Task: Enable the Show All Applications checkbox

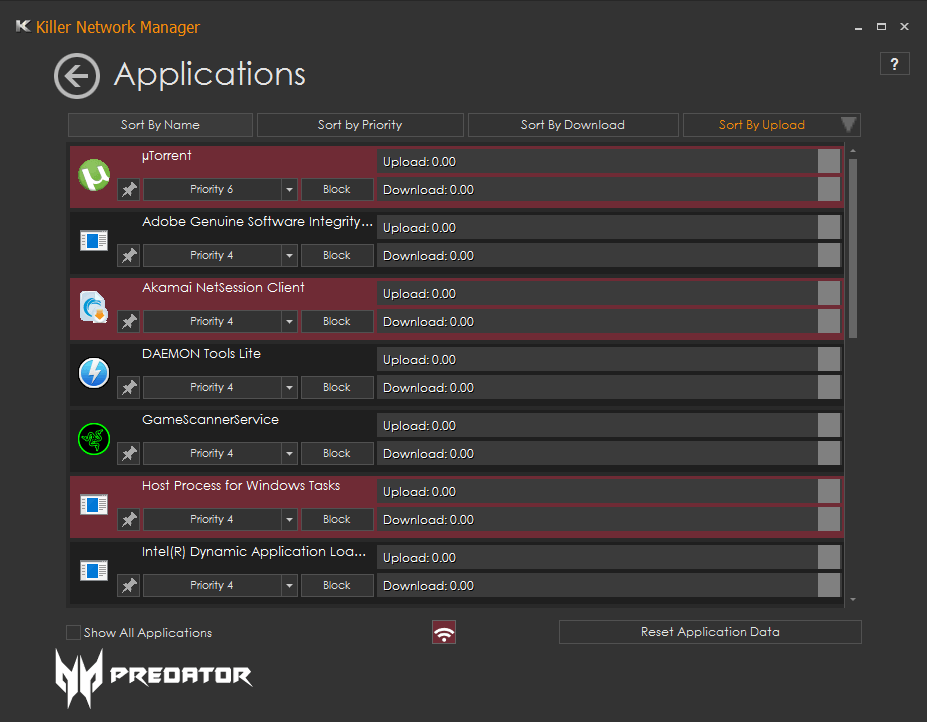Action: click(x=73, y=632)
